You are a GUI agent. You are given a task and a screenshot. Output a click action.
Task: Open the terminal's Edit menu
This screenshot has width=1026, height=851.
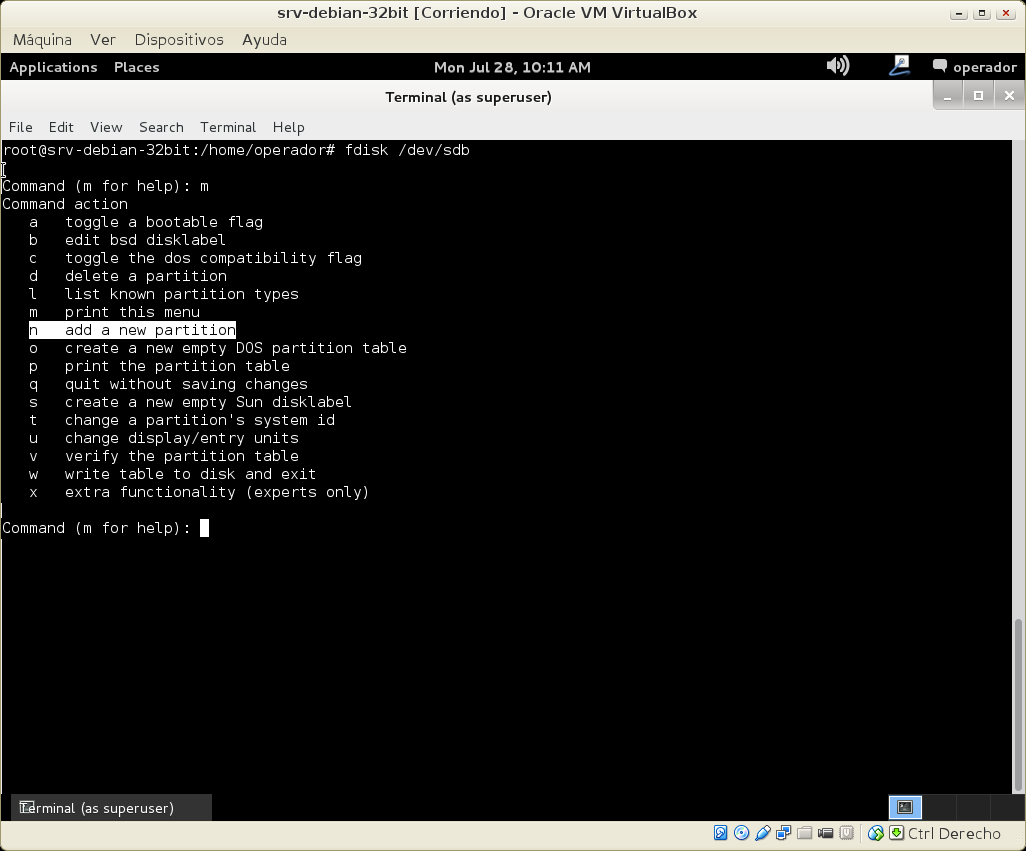pyautogui.click(x=61, y=127)
